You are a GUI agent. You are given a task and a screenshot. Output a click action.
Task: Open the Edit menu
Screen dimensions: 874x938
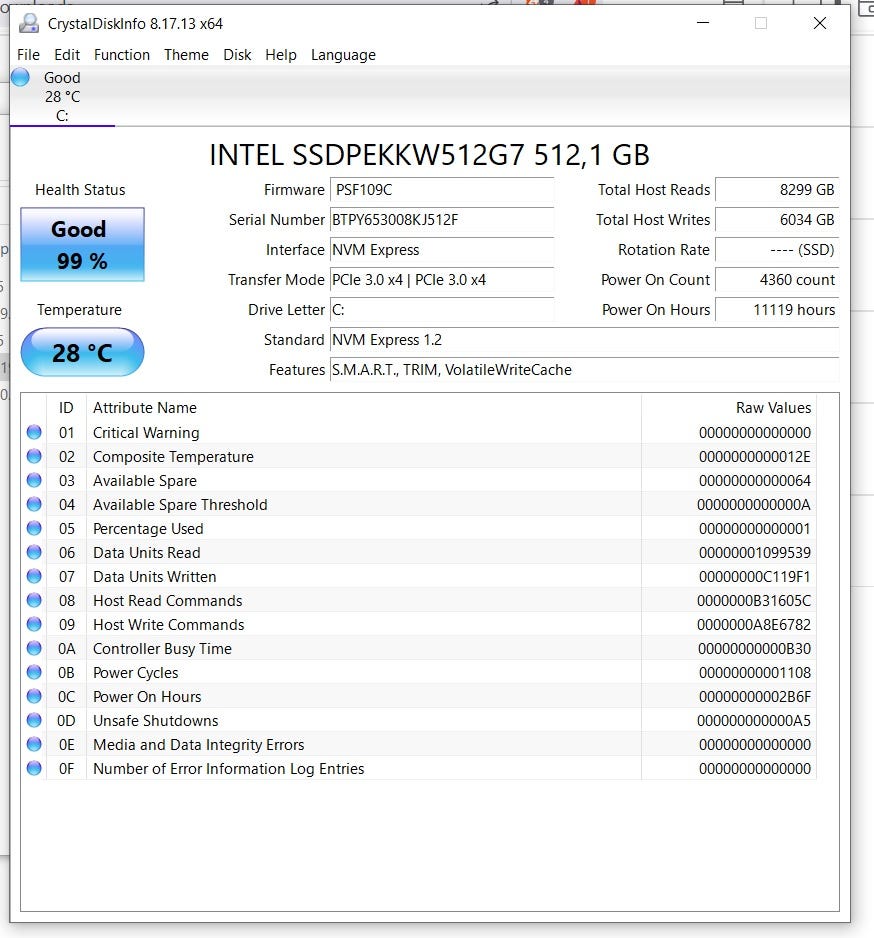67,55
